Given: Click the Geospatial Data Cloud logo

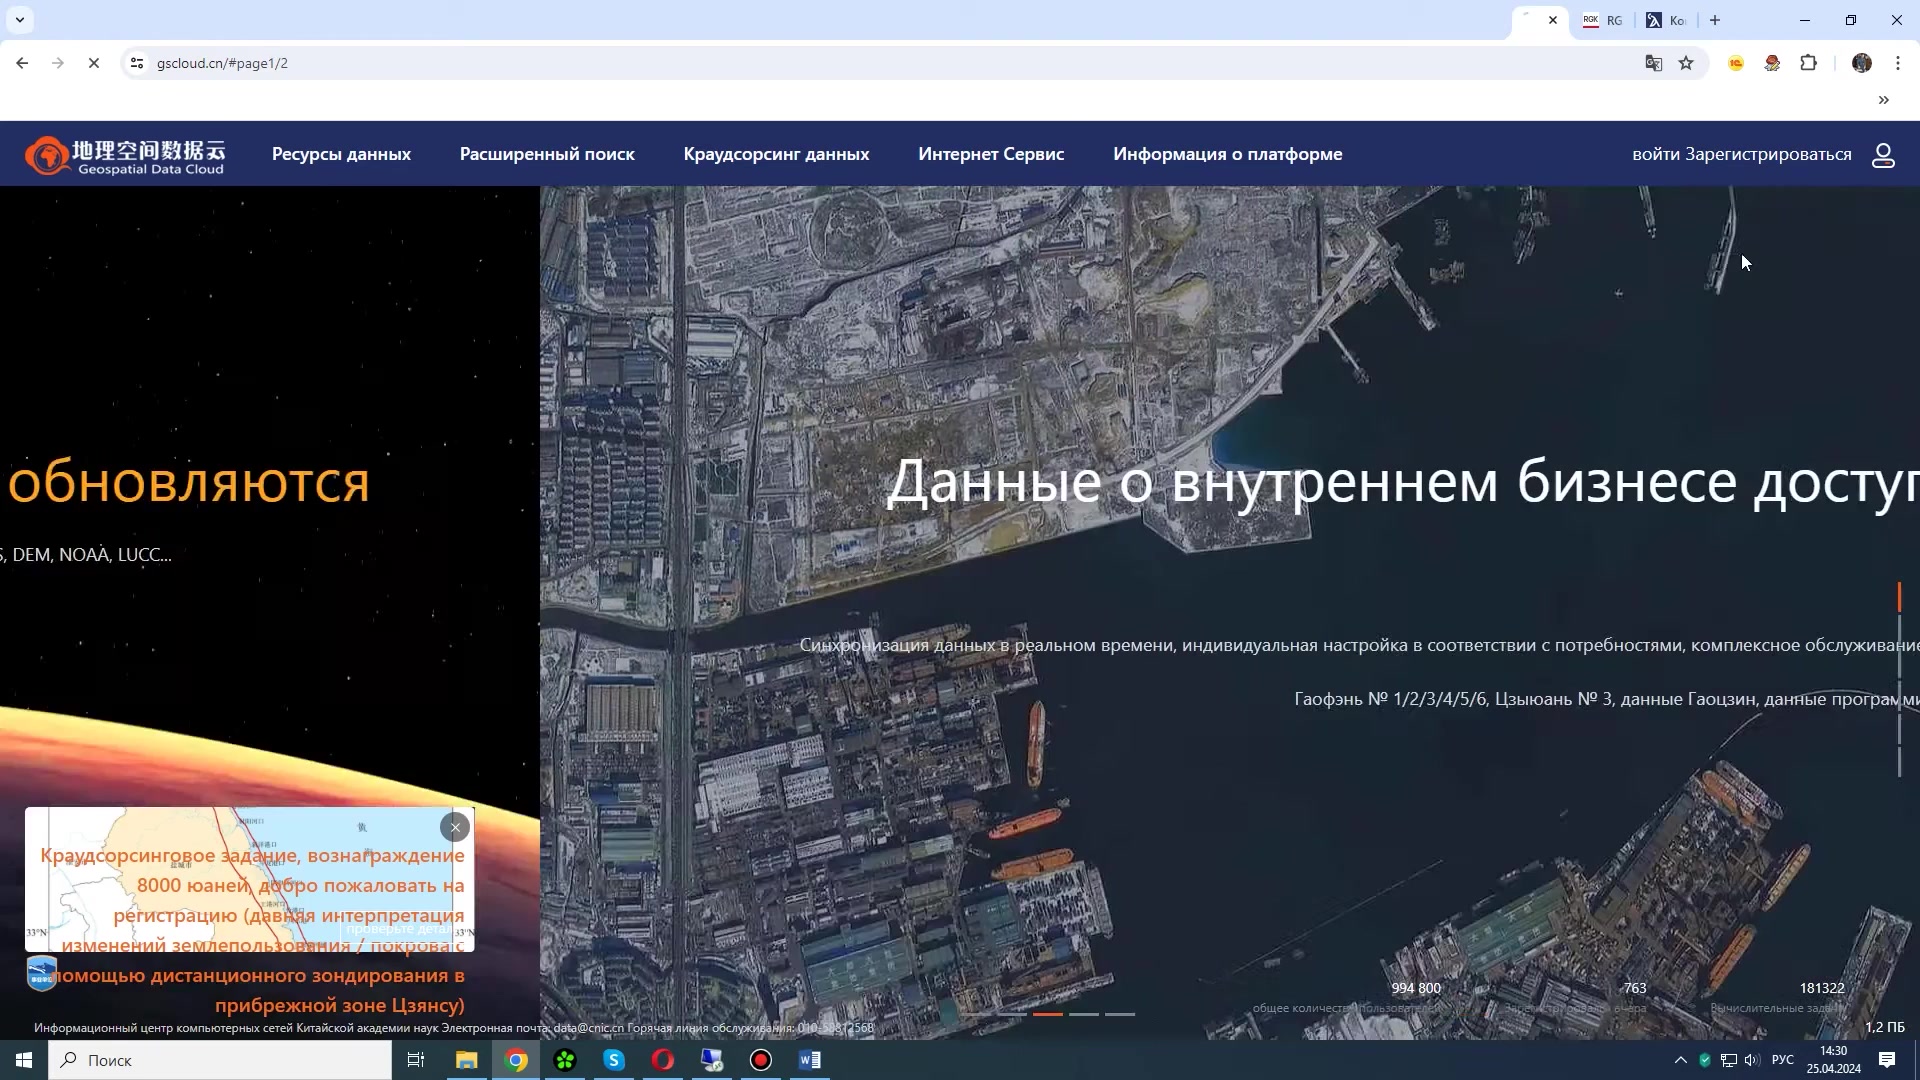Looking at the screenshot, I should pyautogui.click(x=125, y=155).
